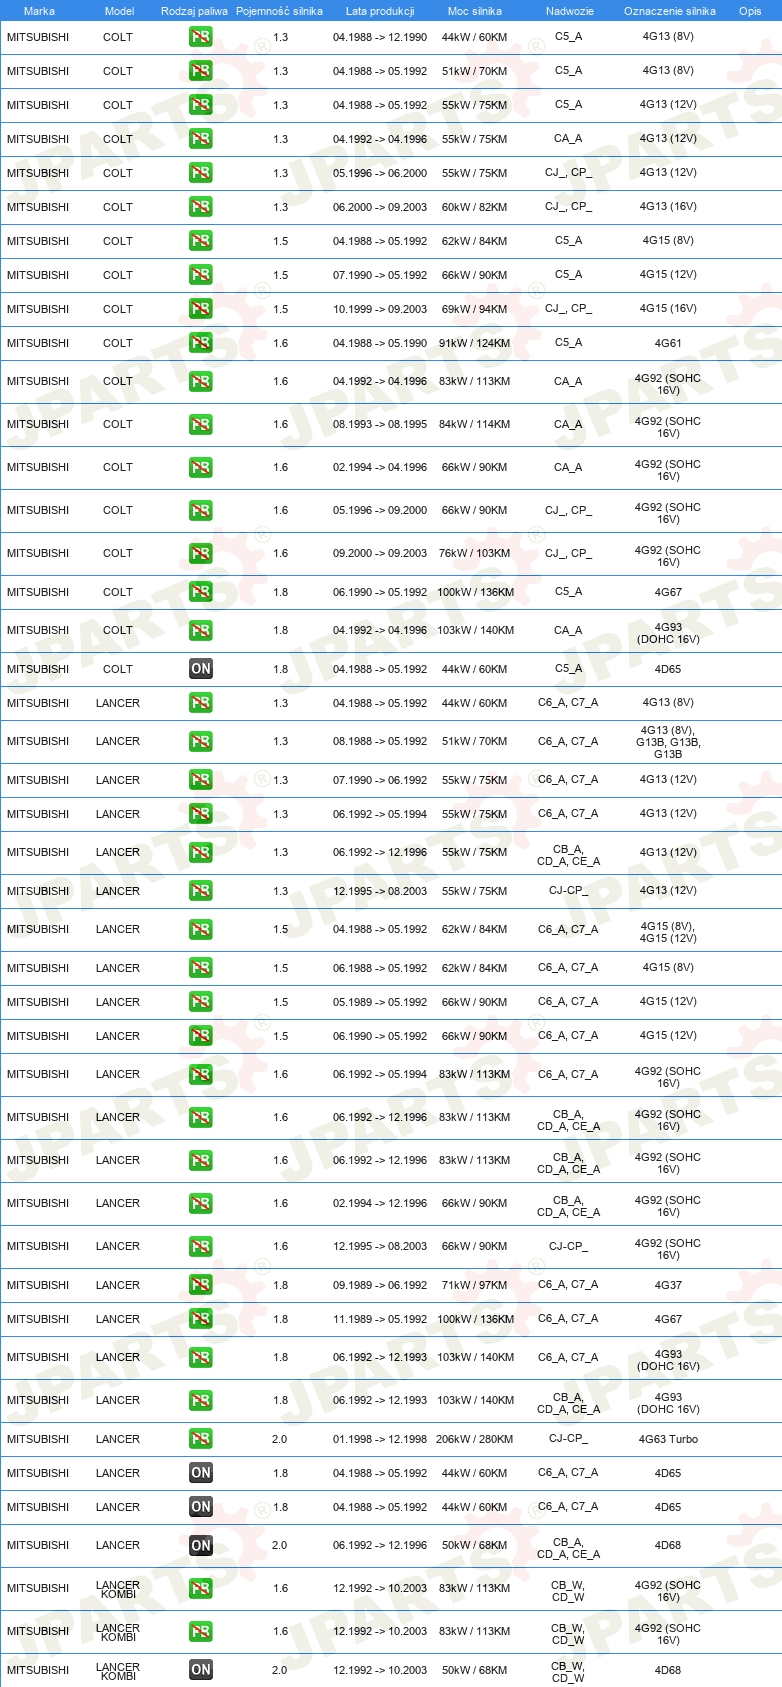The image size is (782, 1687).
Task: Click the Opis column header
Action: click(x=750, y=11)
